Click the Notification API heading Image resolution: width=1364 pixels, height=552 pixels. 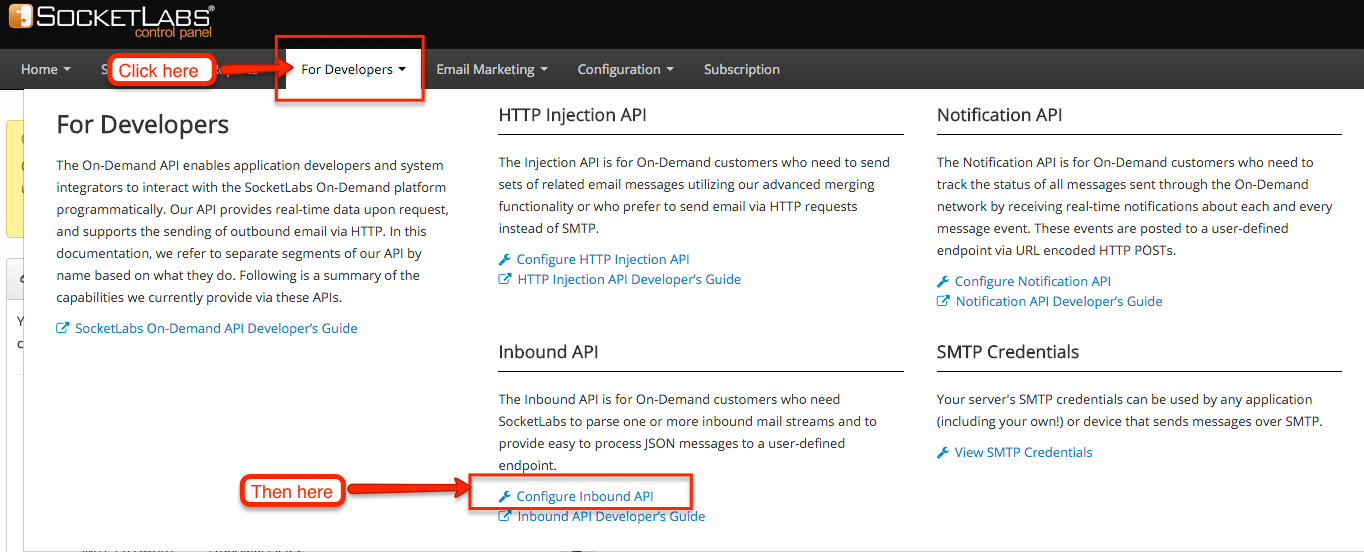[x=999, y=115]
